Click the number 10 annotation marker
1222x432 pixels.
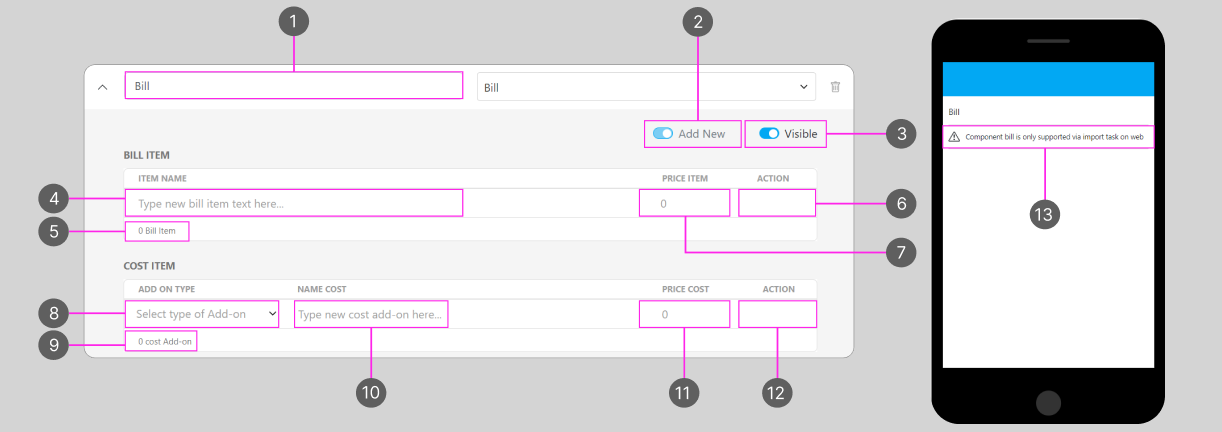[x=371, y=393]
